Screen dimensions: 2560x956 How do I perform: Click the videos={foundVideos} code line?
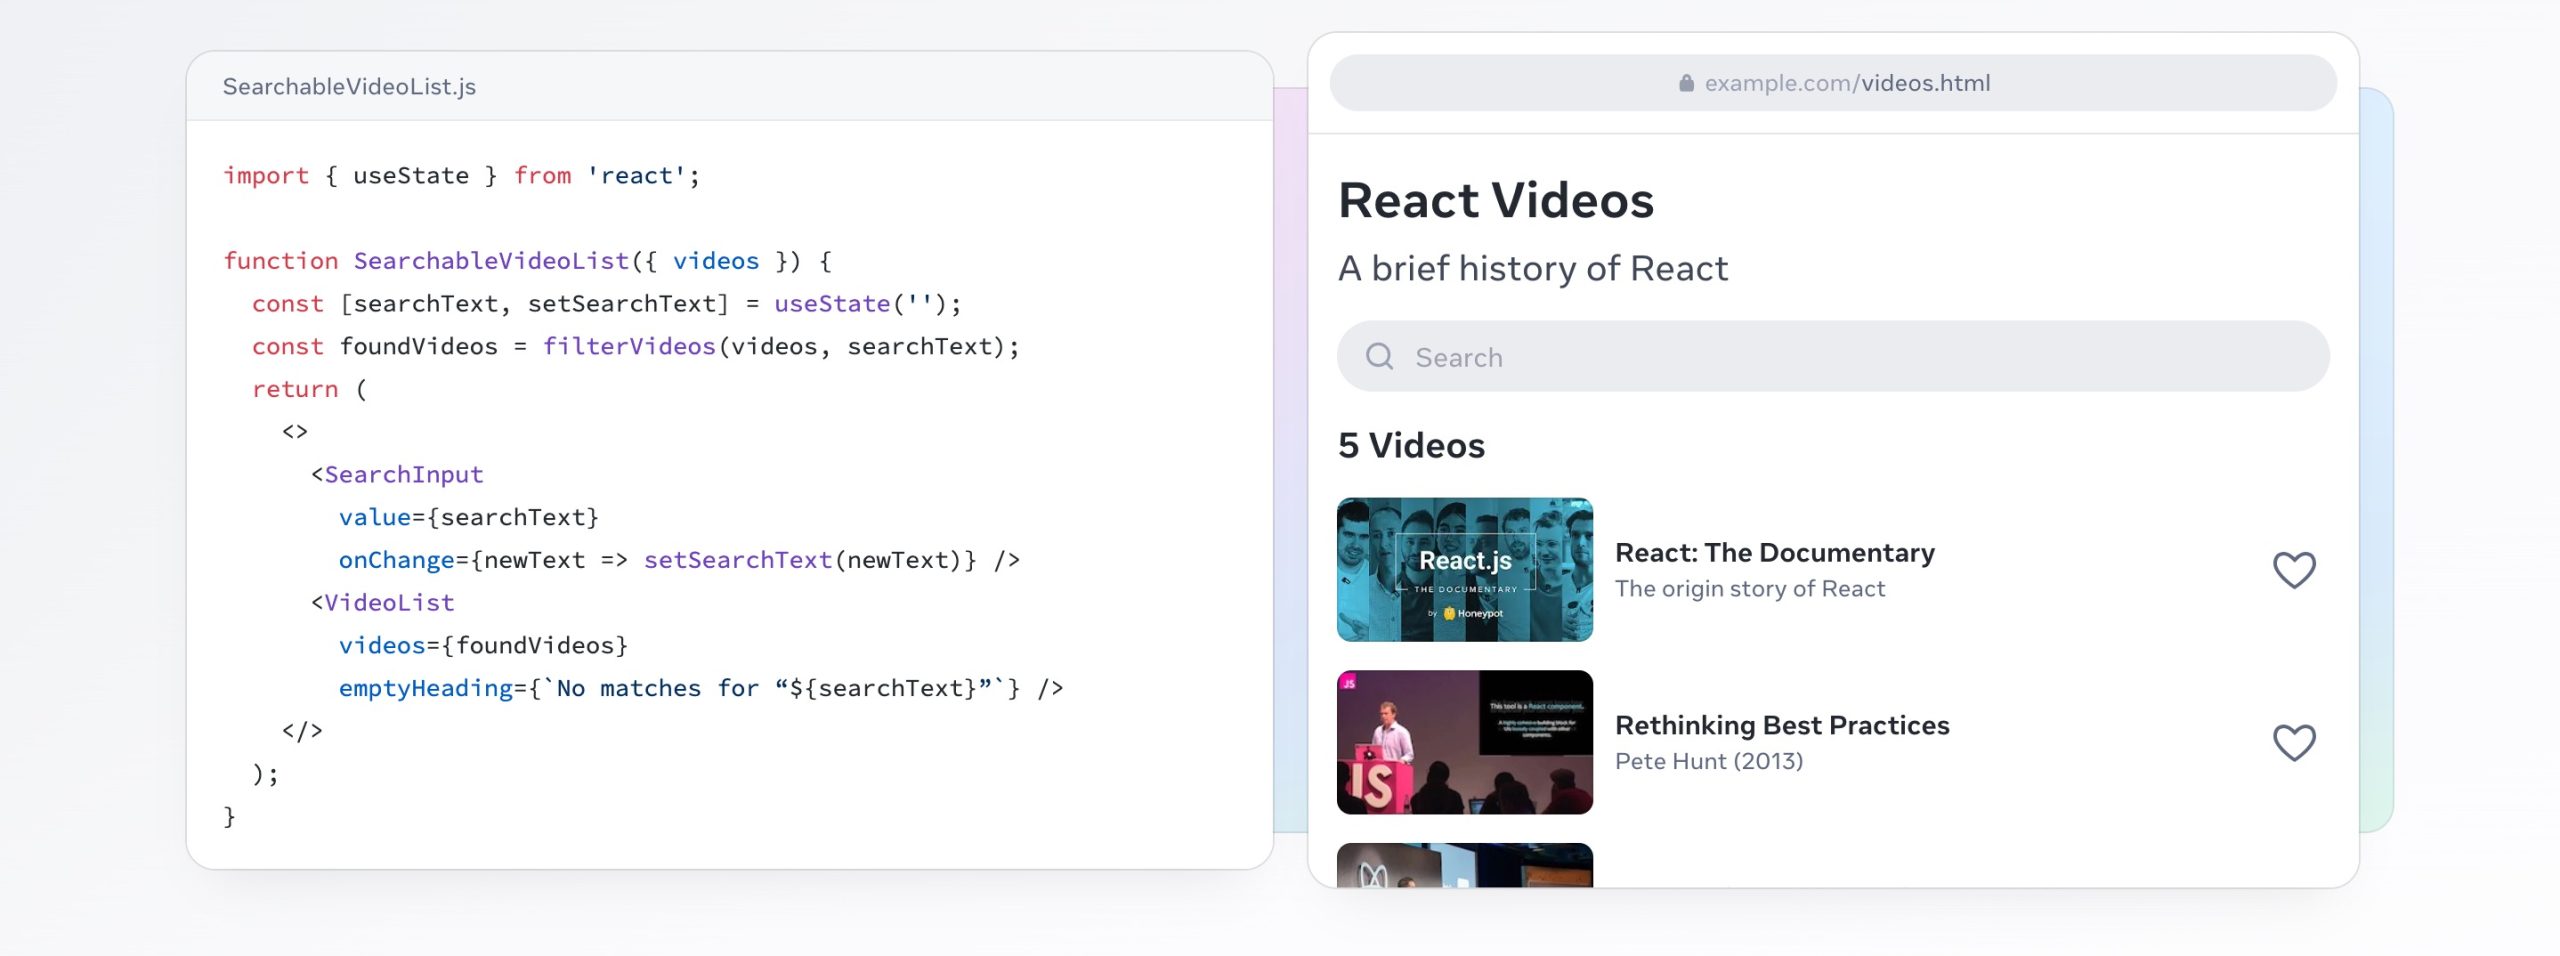[483, 646]
